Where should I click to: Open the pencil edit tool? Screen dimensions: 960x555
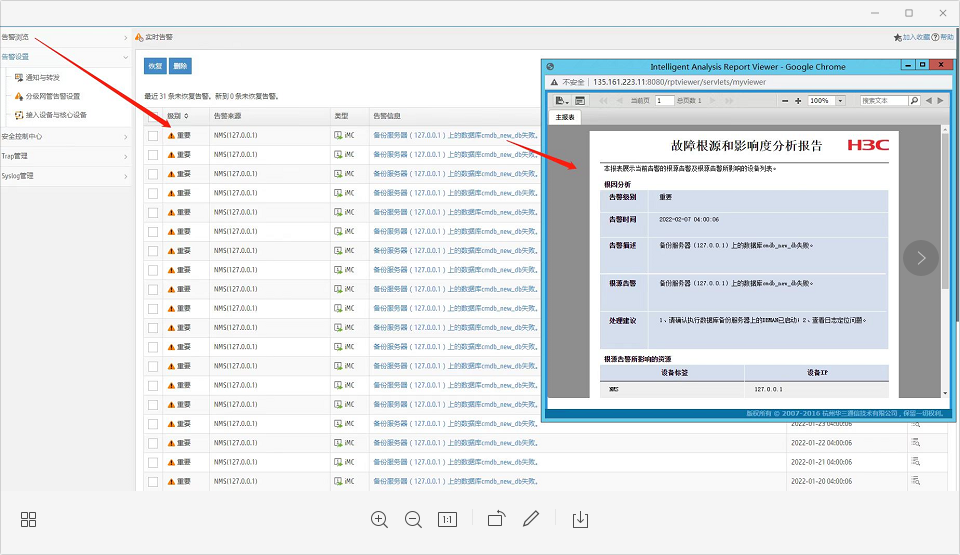click(531, 519)
